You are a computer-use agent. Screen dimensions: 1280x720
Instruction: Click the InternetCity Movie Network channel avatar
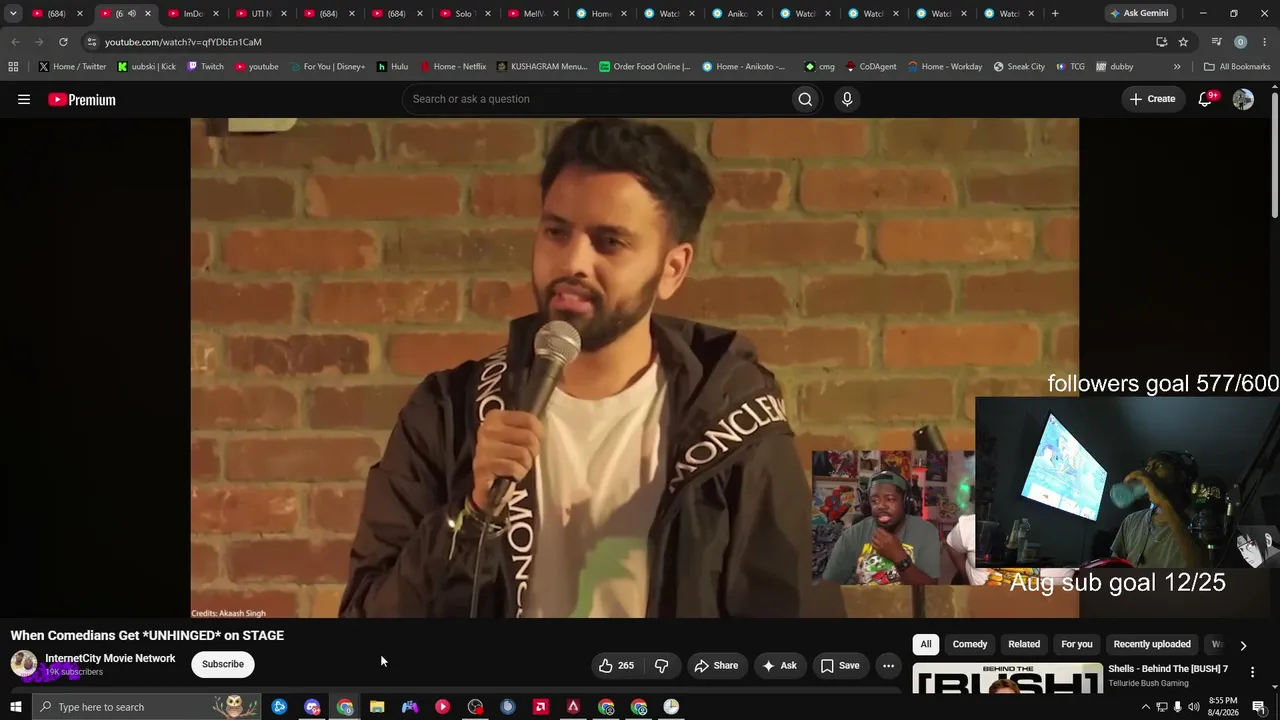[24, 664]
